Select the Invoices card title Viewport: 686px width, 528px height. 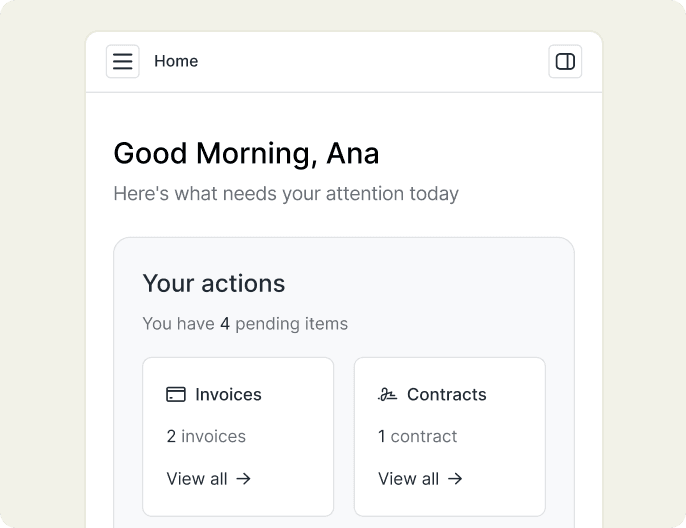pos(228,394)
